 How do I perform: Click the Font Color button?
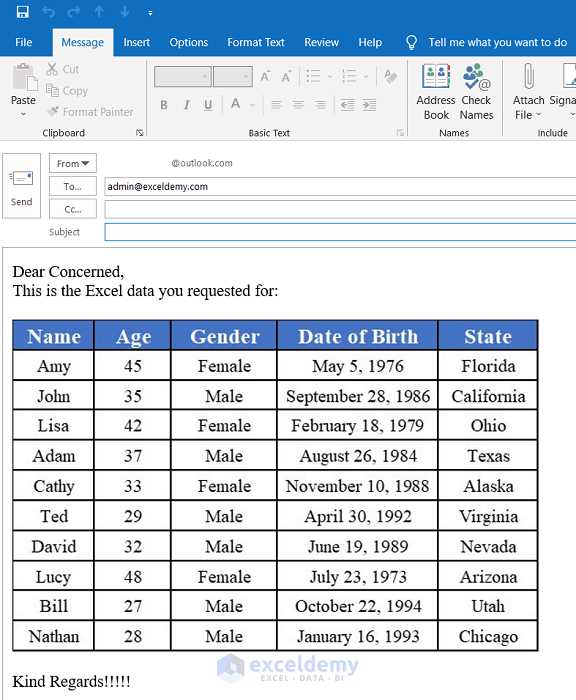[x=235, y=105]
